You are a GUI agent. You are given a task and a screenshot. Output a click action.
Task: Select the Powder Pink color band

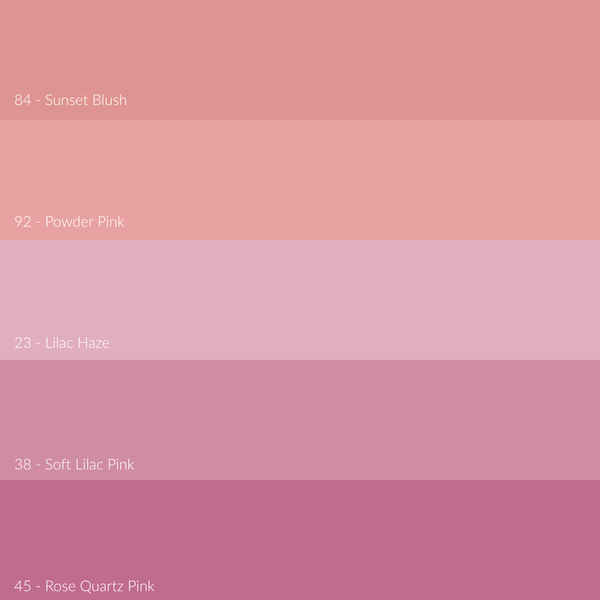tap(300, 180)
